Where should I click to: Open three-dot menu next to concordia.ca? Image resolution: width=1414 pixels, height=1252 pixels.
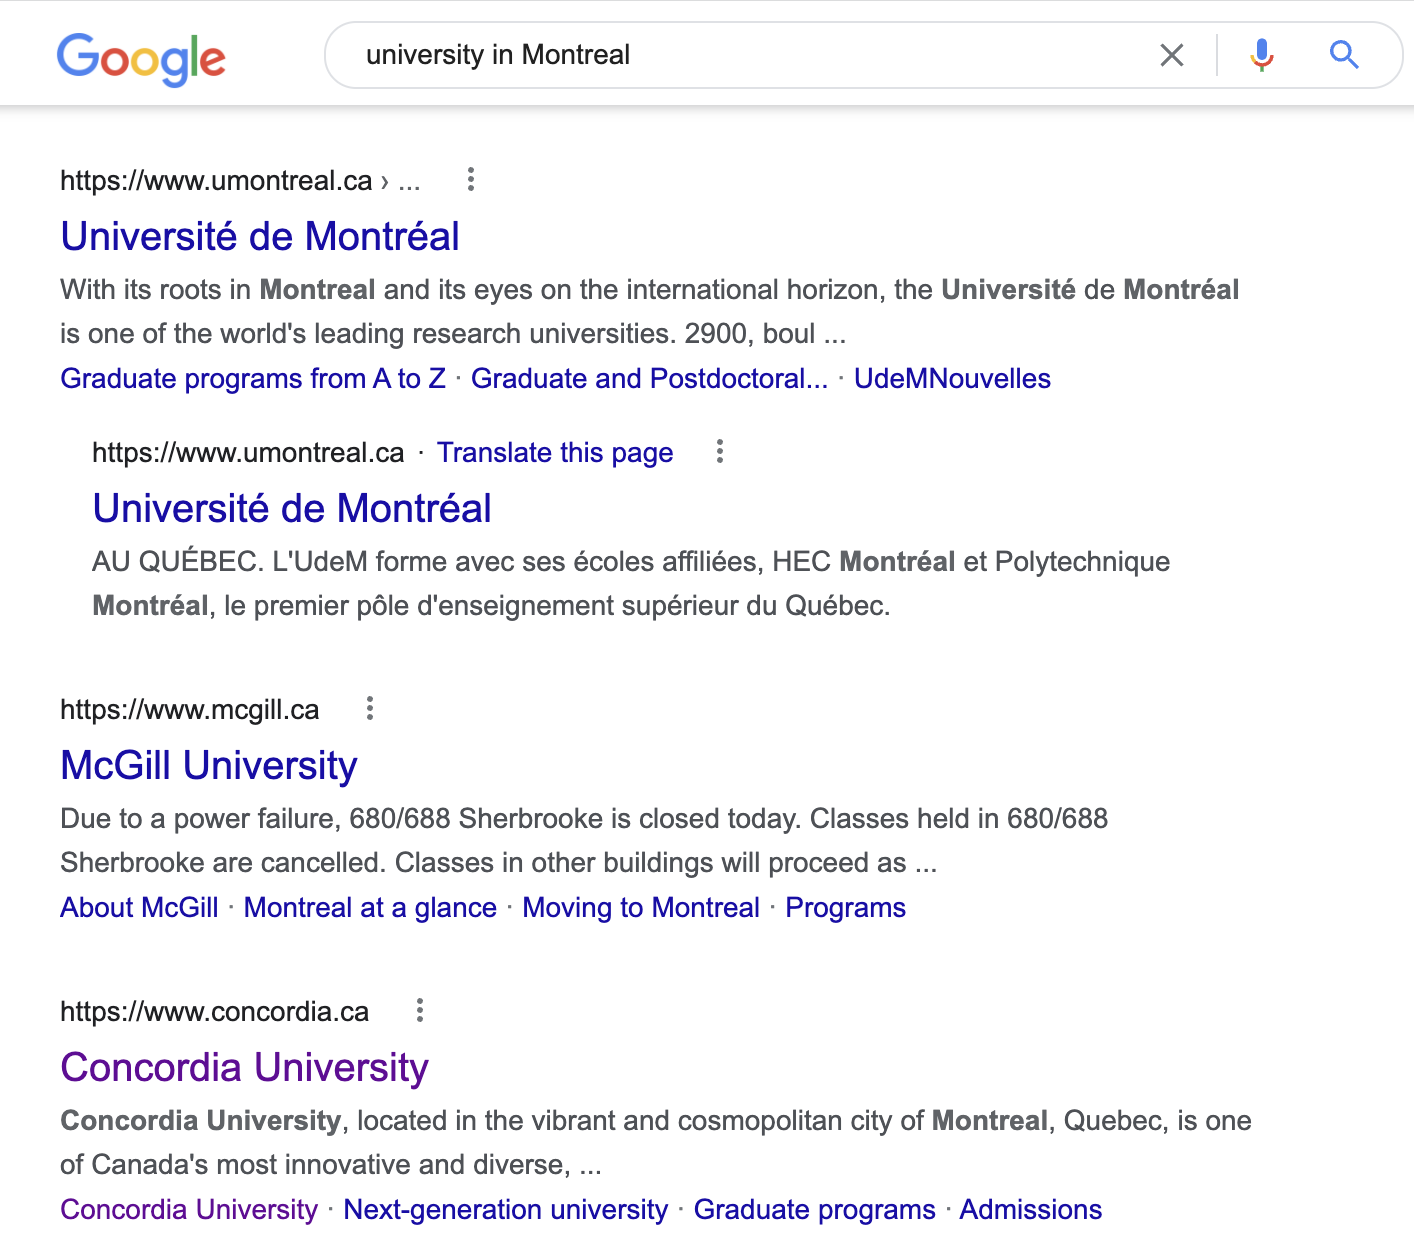(x=420, y=1011)
